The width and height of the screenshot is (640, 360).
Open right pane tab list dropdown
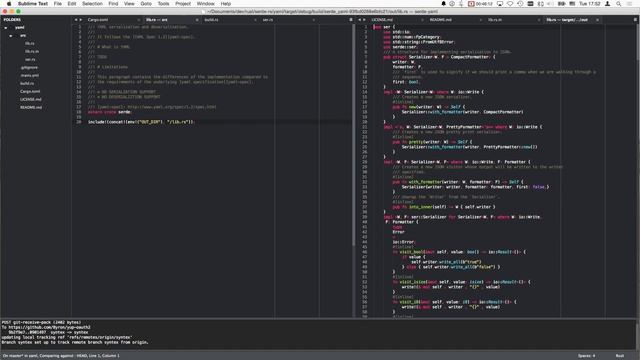coord(636,20)
